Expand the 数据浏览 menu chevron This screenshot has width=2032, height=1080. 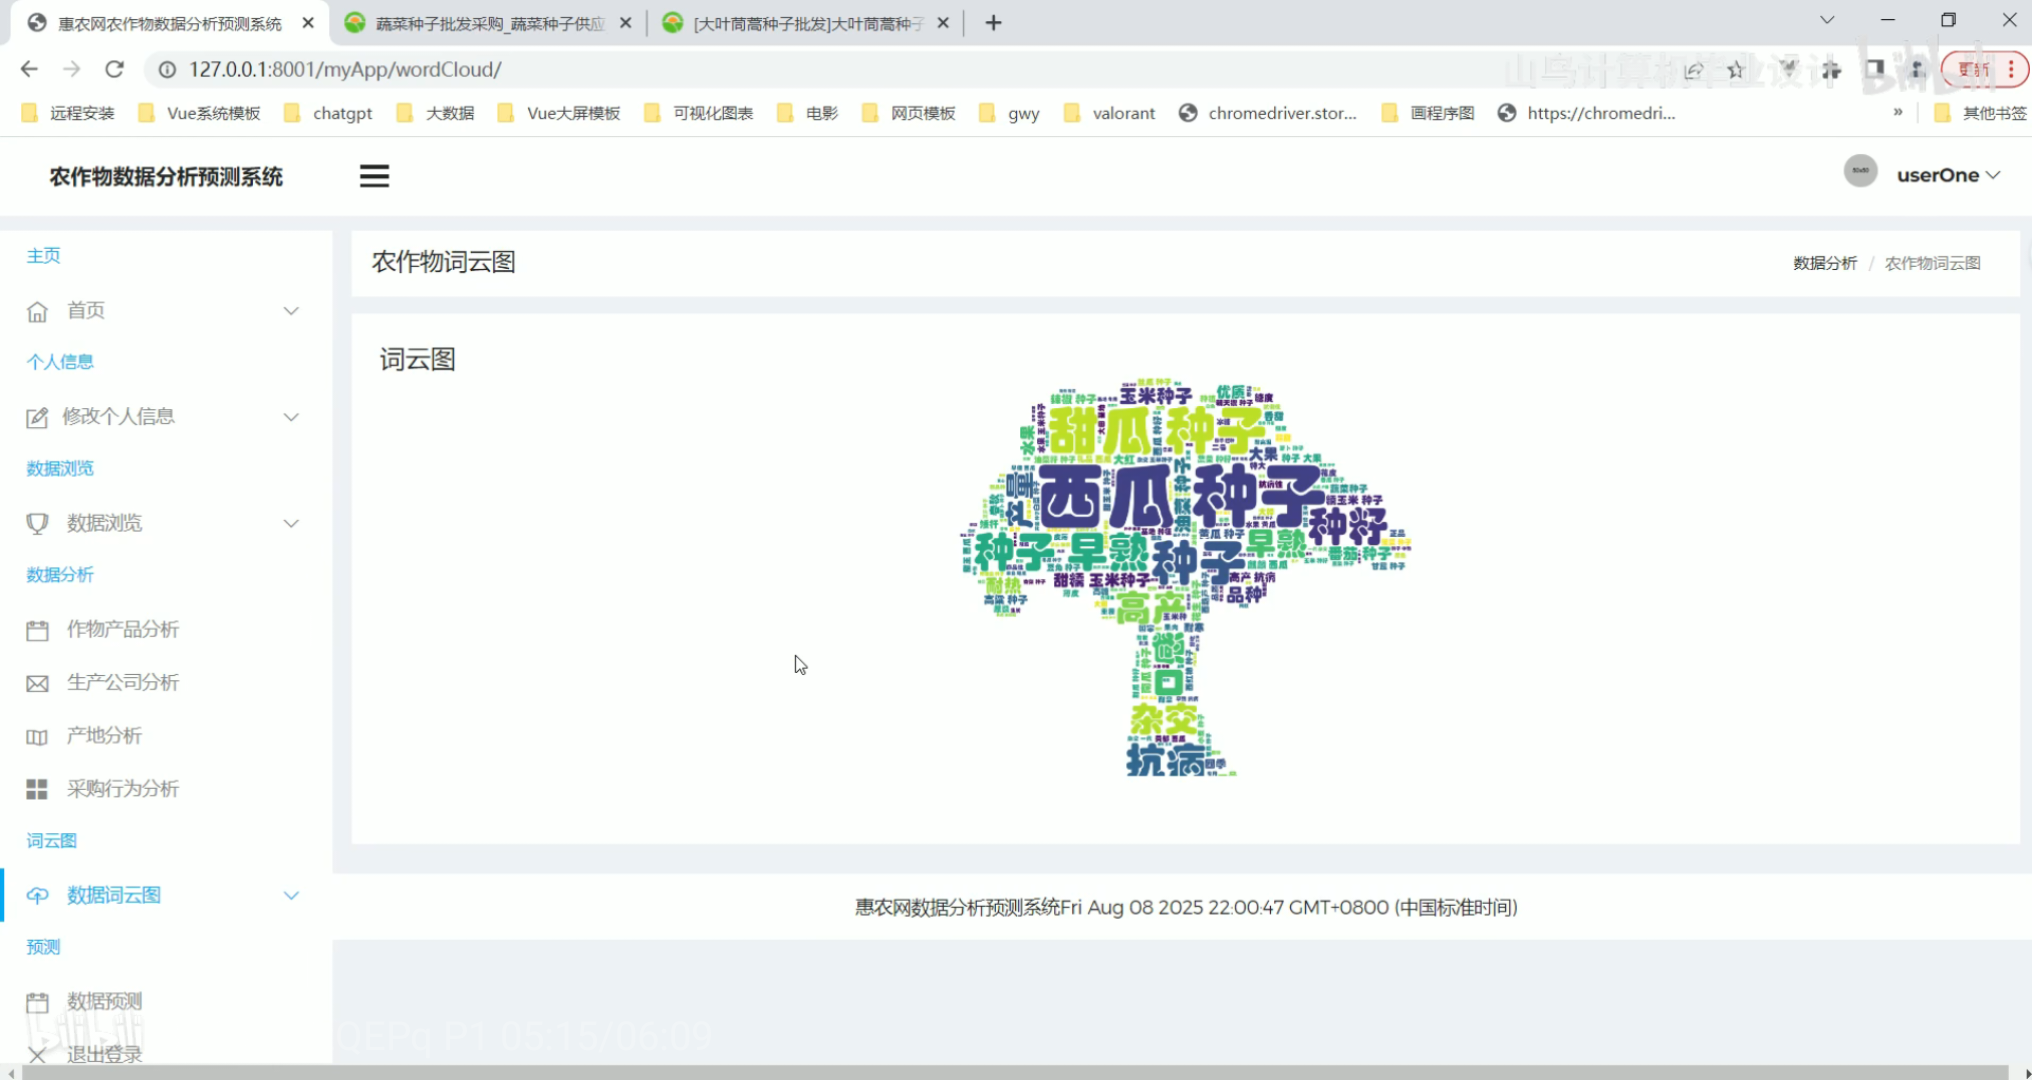pyautogui.click(x=291, y=523)
